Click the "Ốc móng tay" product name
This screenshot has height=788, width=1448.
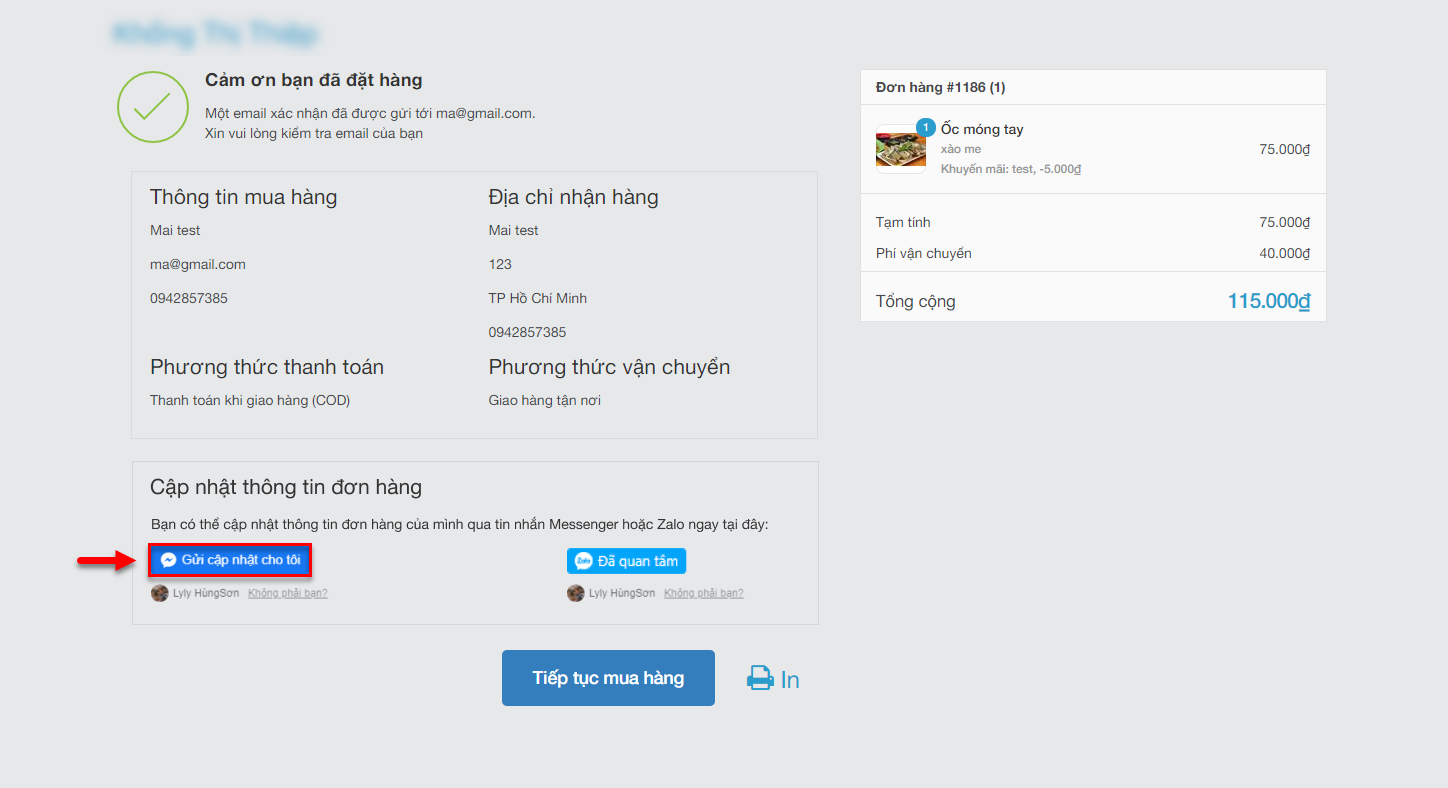coord(981,129)
